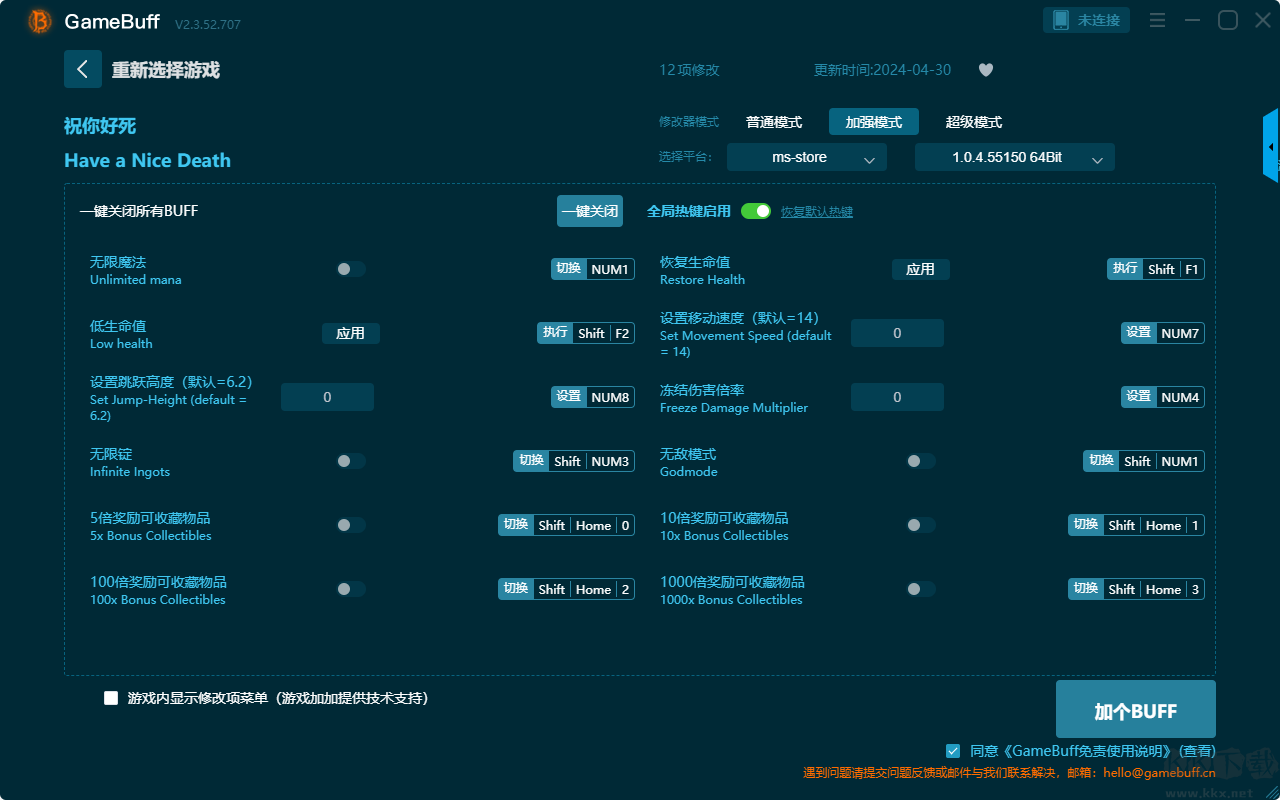Click the movement speed input field
The height and width of the screenshot is (800, 1280).
897,333
